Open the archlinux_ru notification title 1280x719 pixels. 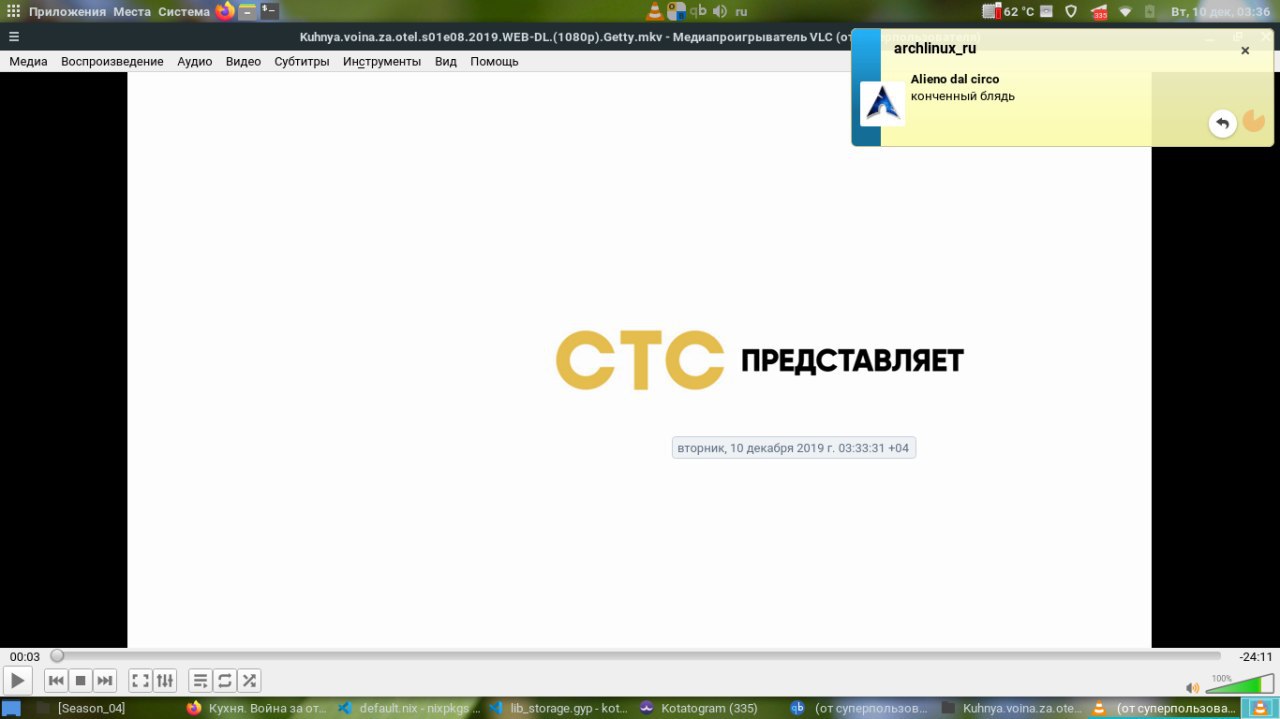(x=935, y=48)
